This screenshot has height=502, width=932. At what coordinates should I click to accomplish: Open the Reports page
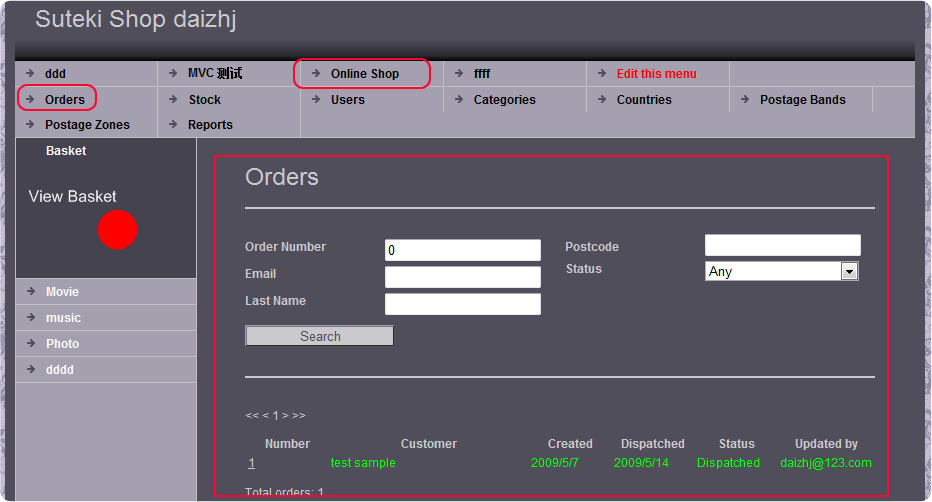210,125
